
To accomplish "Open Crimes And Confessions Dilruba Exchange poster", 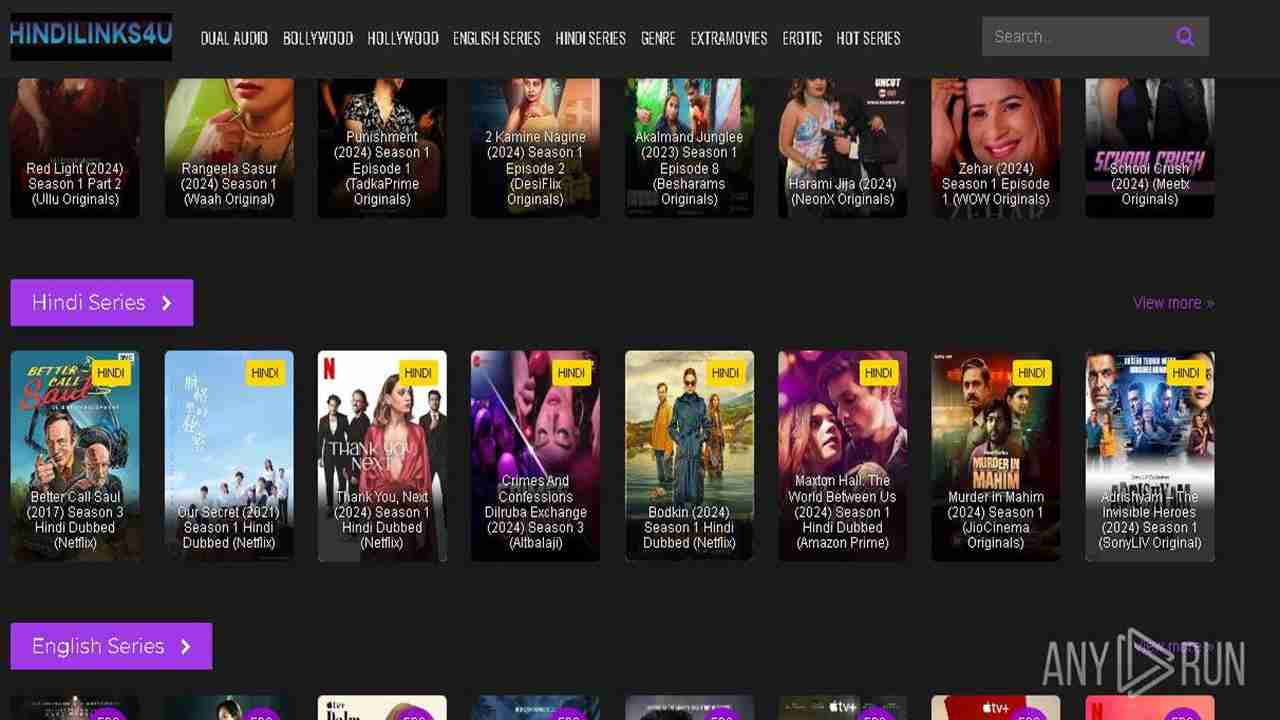I will (x=536, y=456).
